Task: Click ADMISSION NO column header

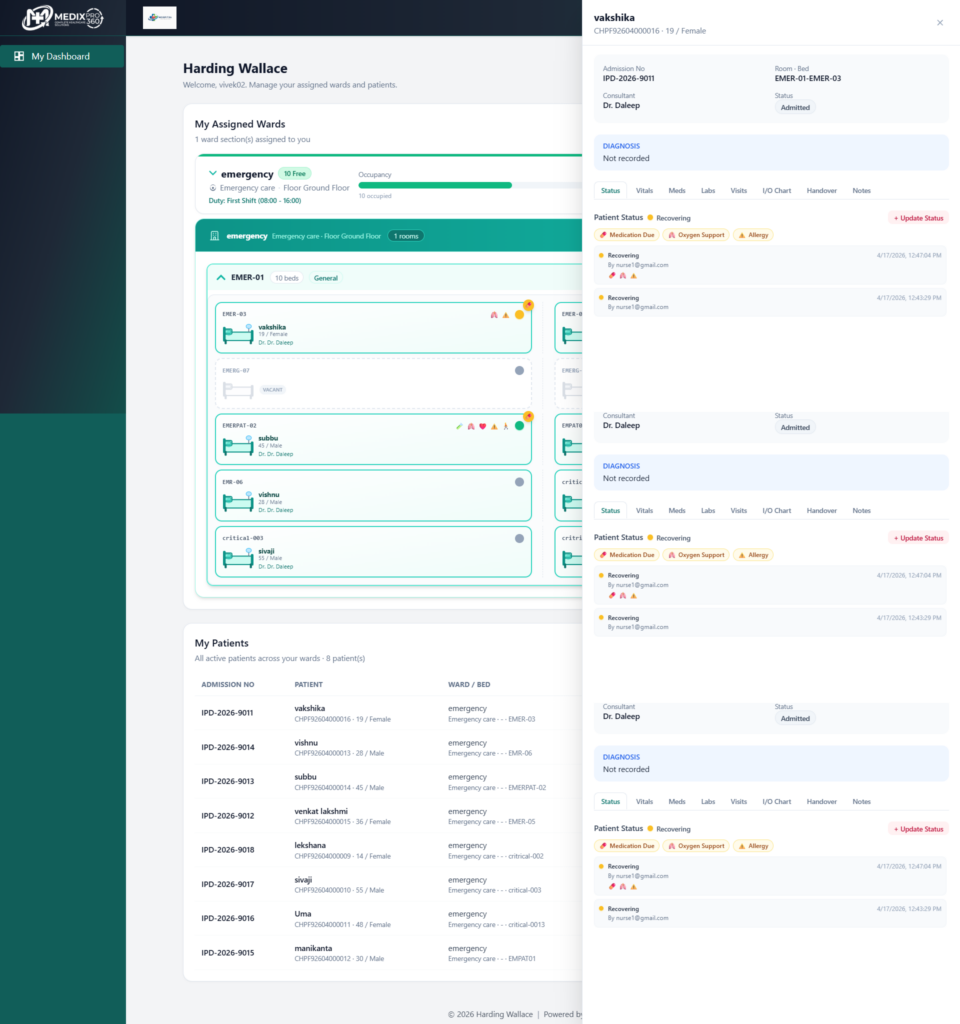Action: click(227, 684)
